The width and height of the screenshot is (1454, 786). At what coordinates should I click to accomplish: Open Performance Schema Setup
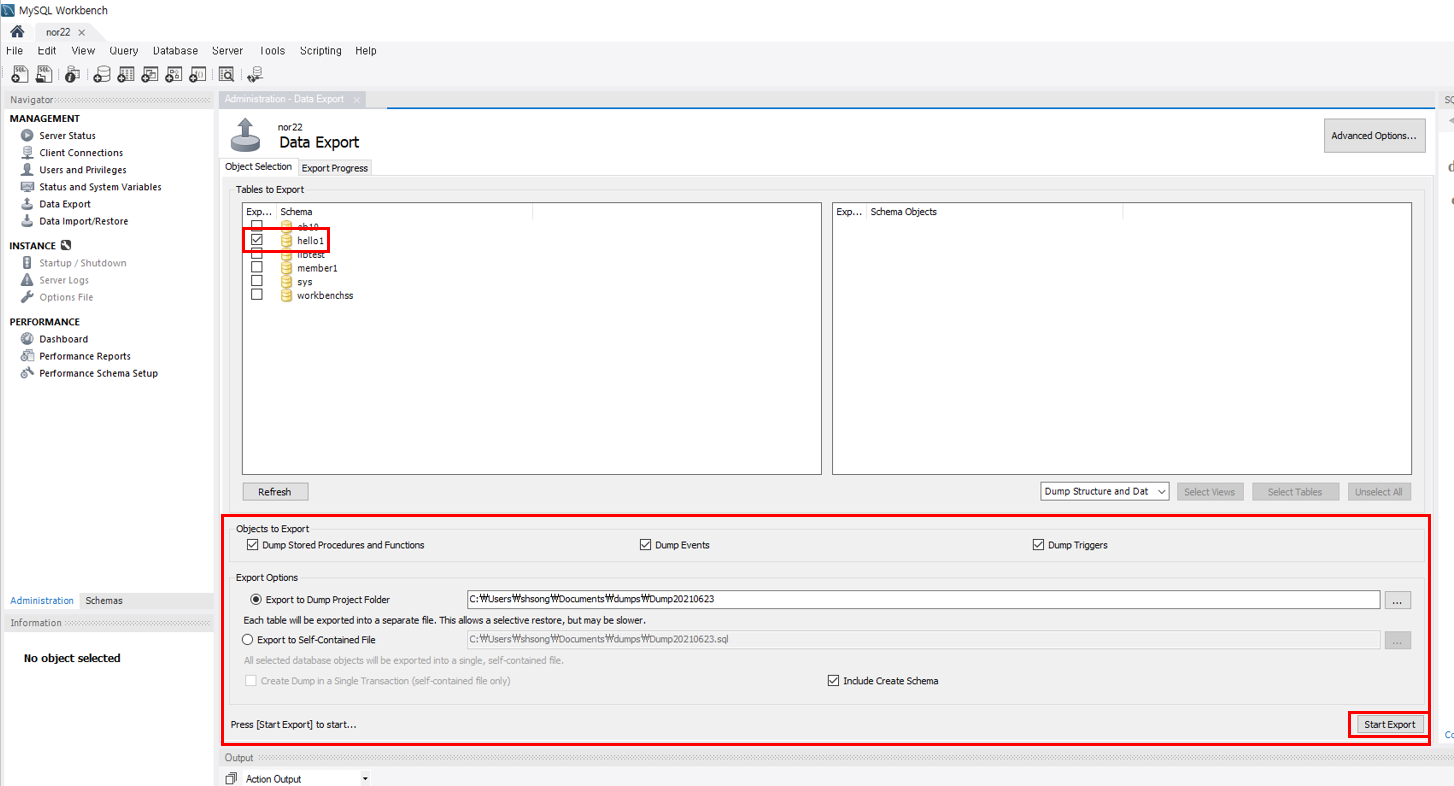pos(98,373)
